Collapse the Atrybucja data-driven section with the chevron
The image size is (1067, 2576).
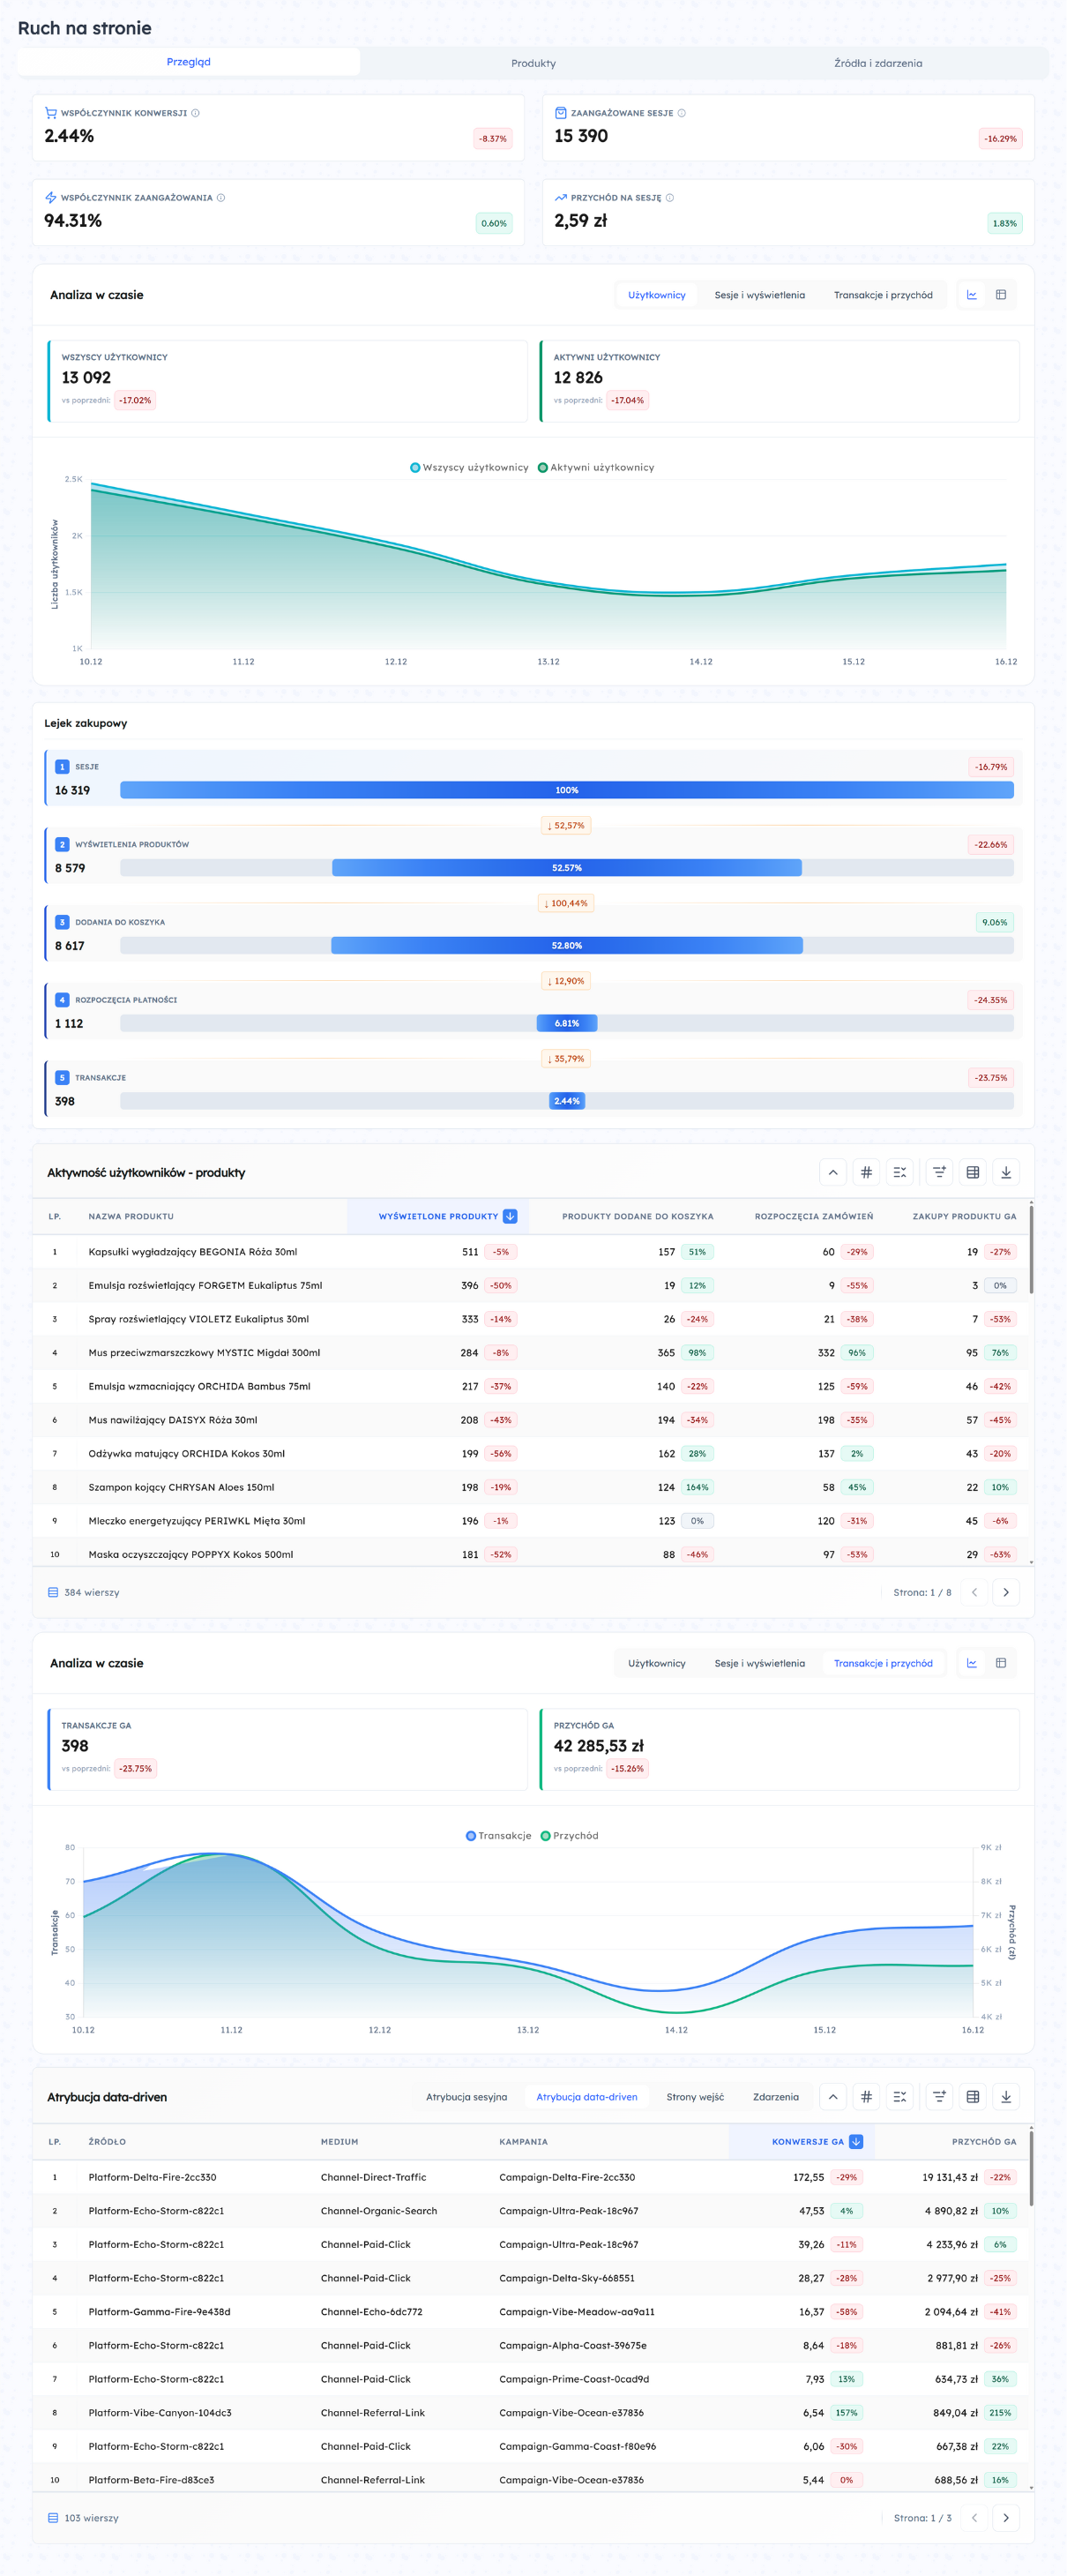pos(832,2097)
